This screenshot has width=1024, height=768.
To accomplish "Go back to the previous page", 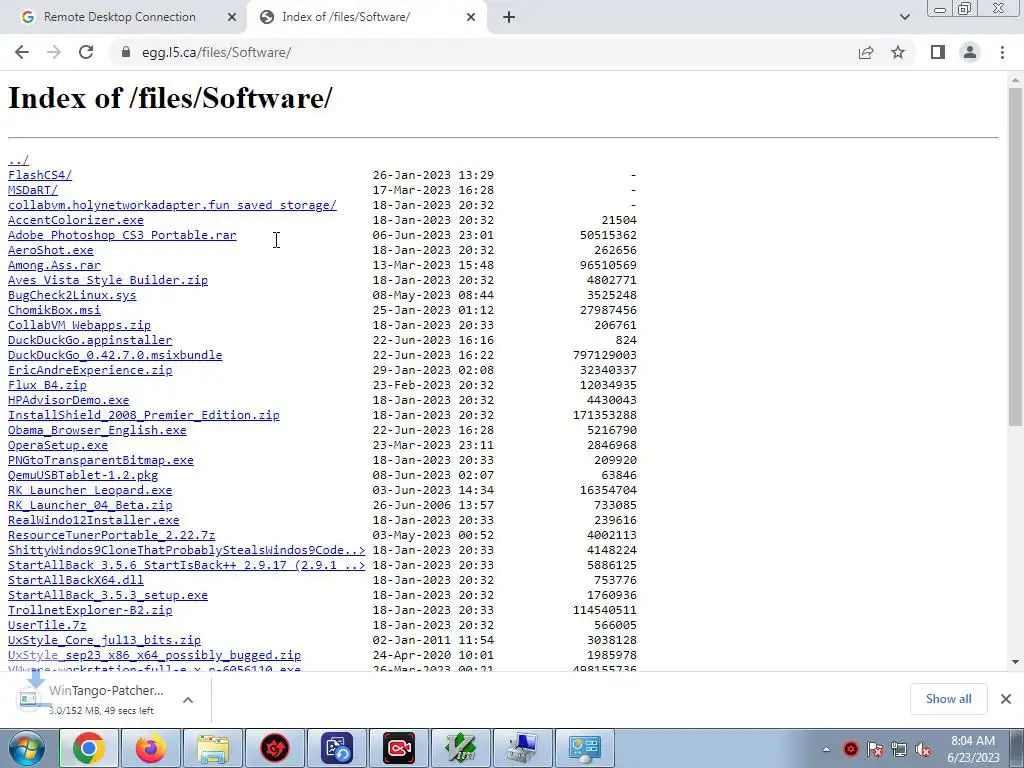I will [22, 52].
